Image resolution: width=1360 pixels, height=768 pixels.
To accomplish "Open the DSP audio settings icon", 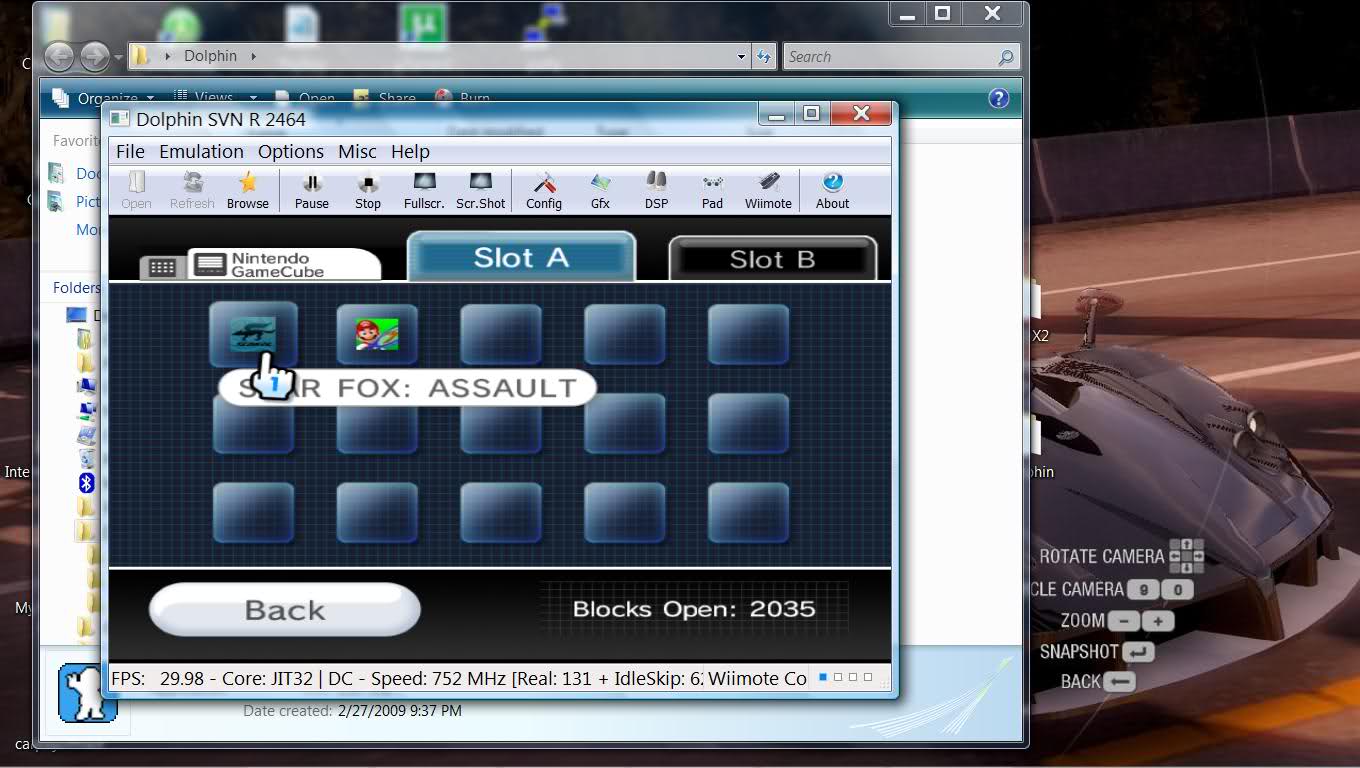I will (x=656, y=190).
